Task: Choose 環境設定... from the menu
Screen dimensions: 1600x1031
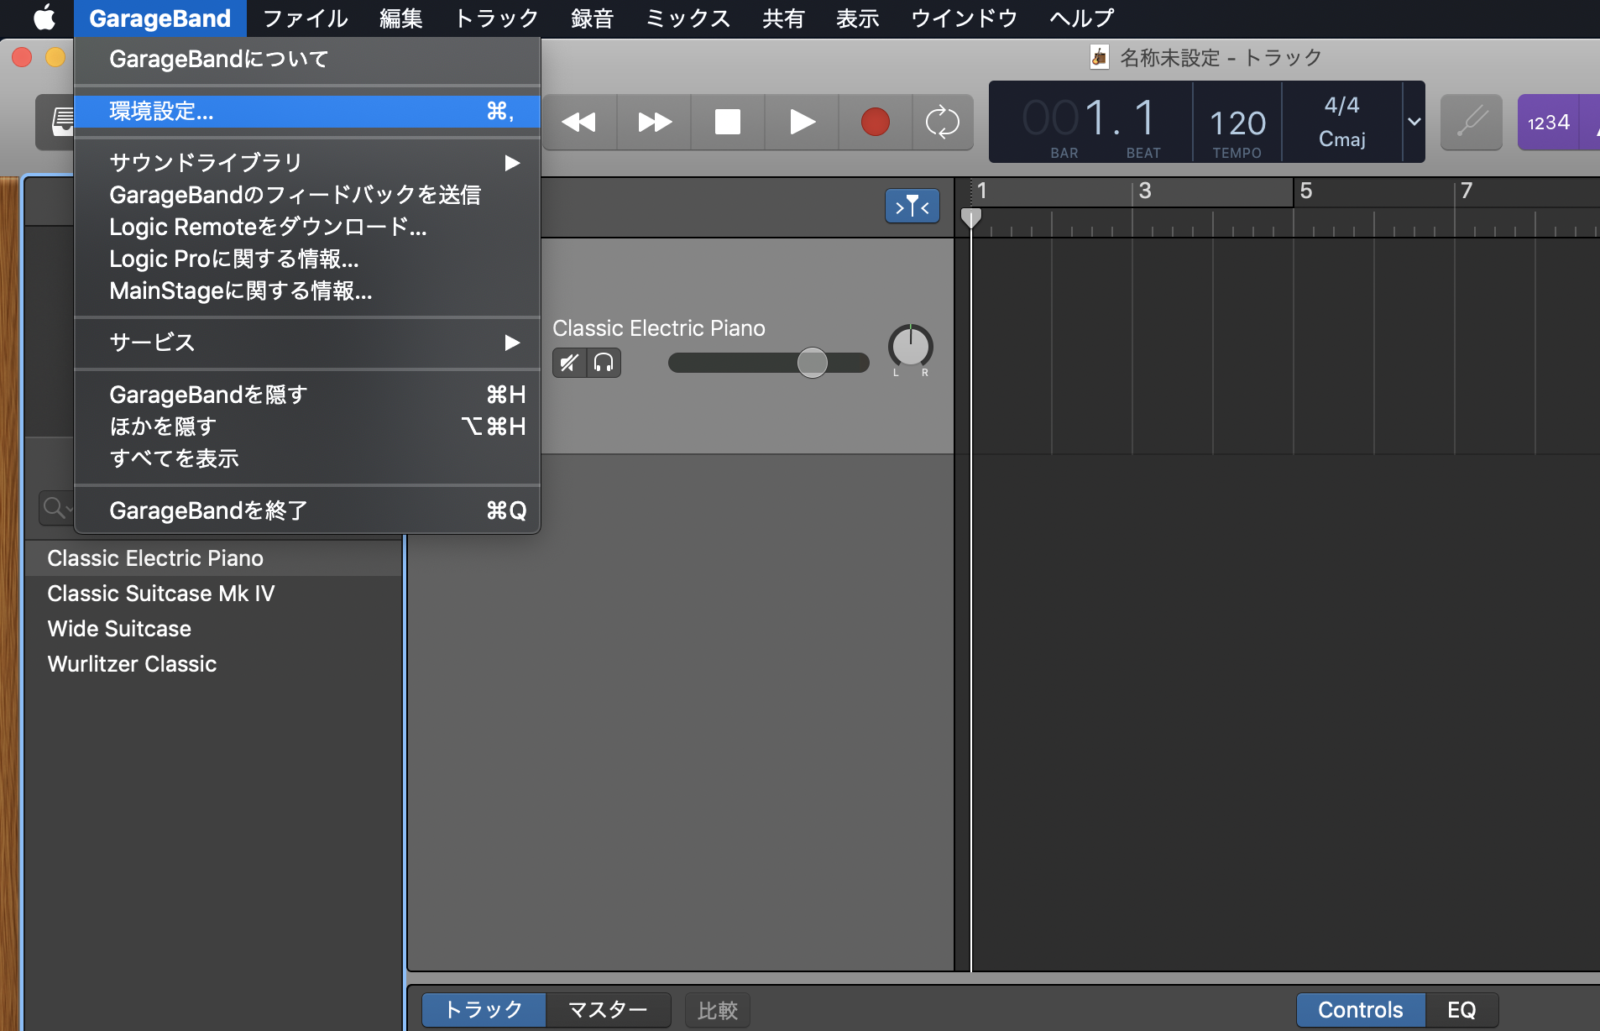Action: coord(308,111)
